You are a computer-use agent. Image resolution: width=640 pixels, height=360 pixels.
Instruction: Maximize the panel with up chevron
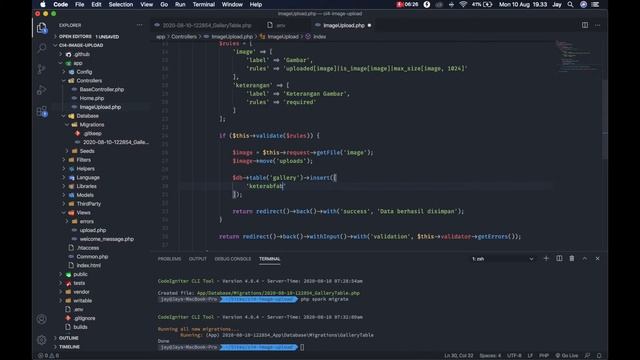coord(584,258)
